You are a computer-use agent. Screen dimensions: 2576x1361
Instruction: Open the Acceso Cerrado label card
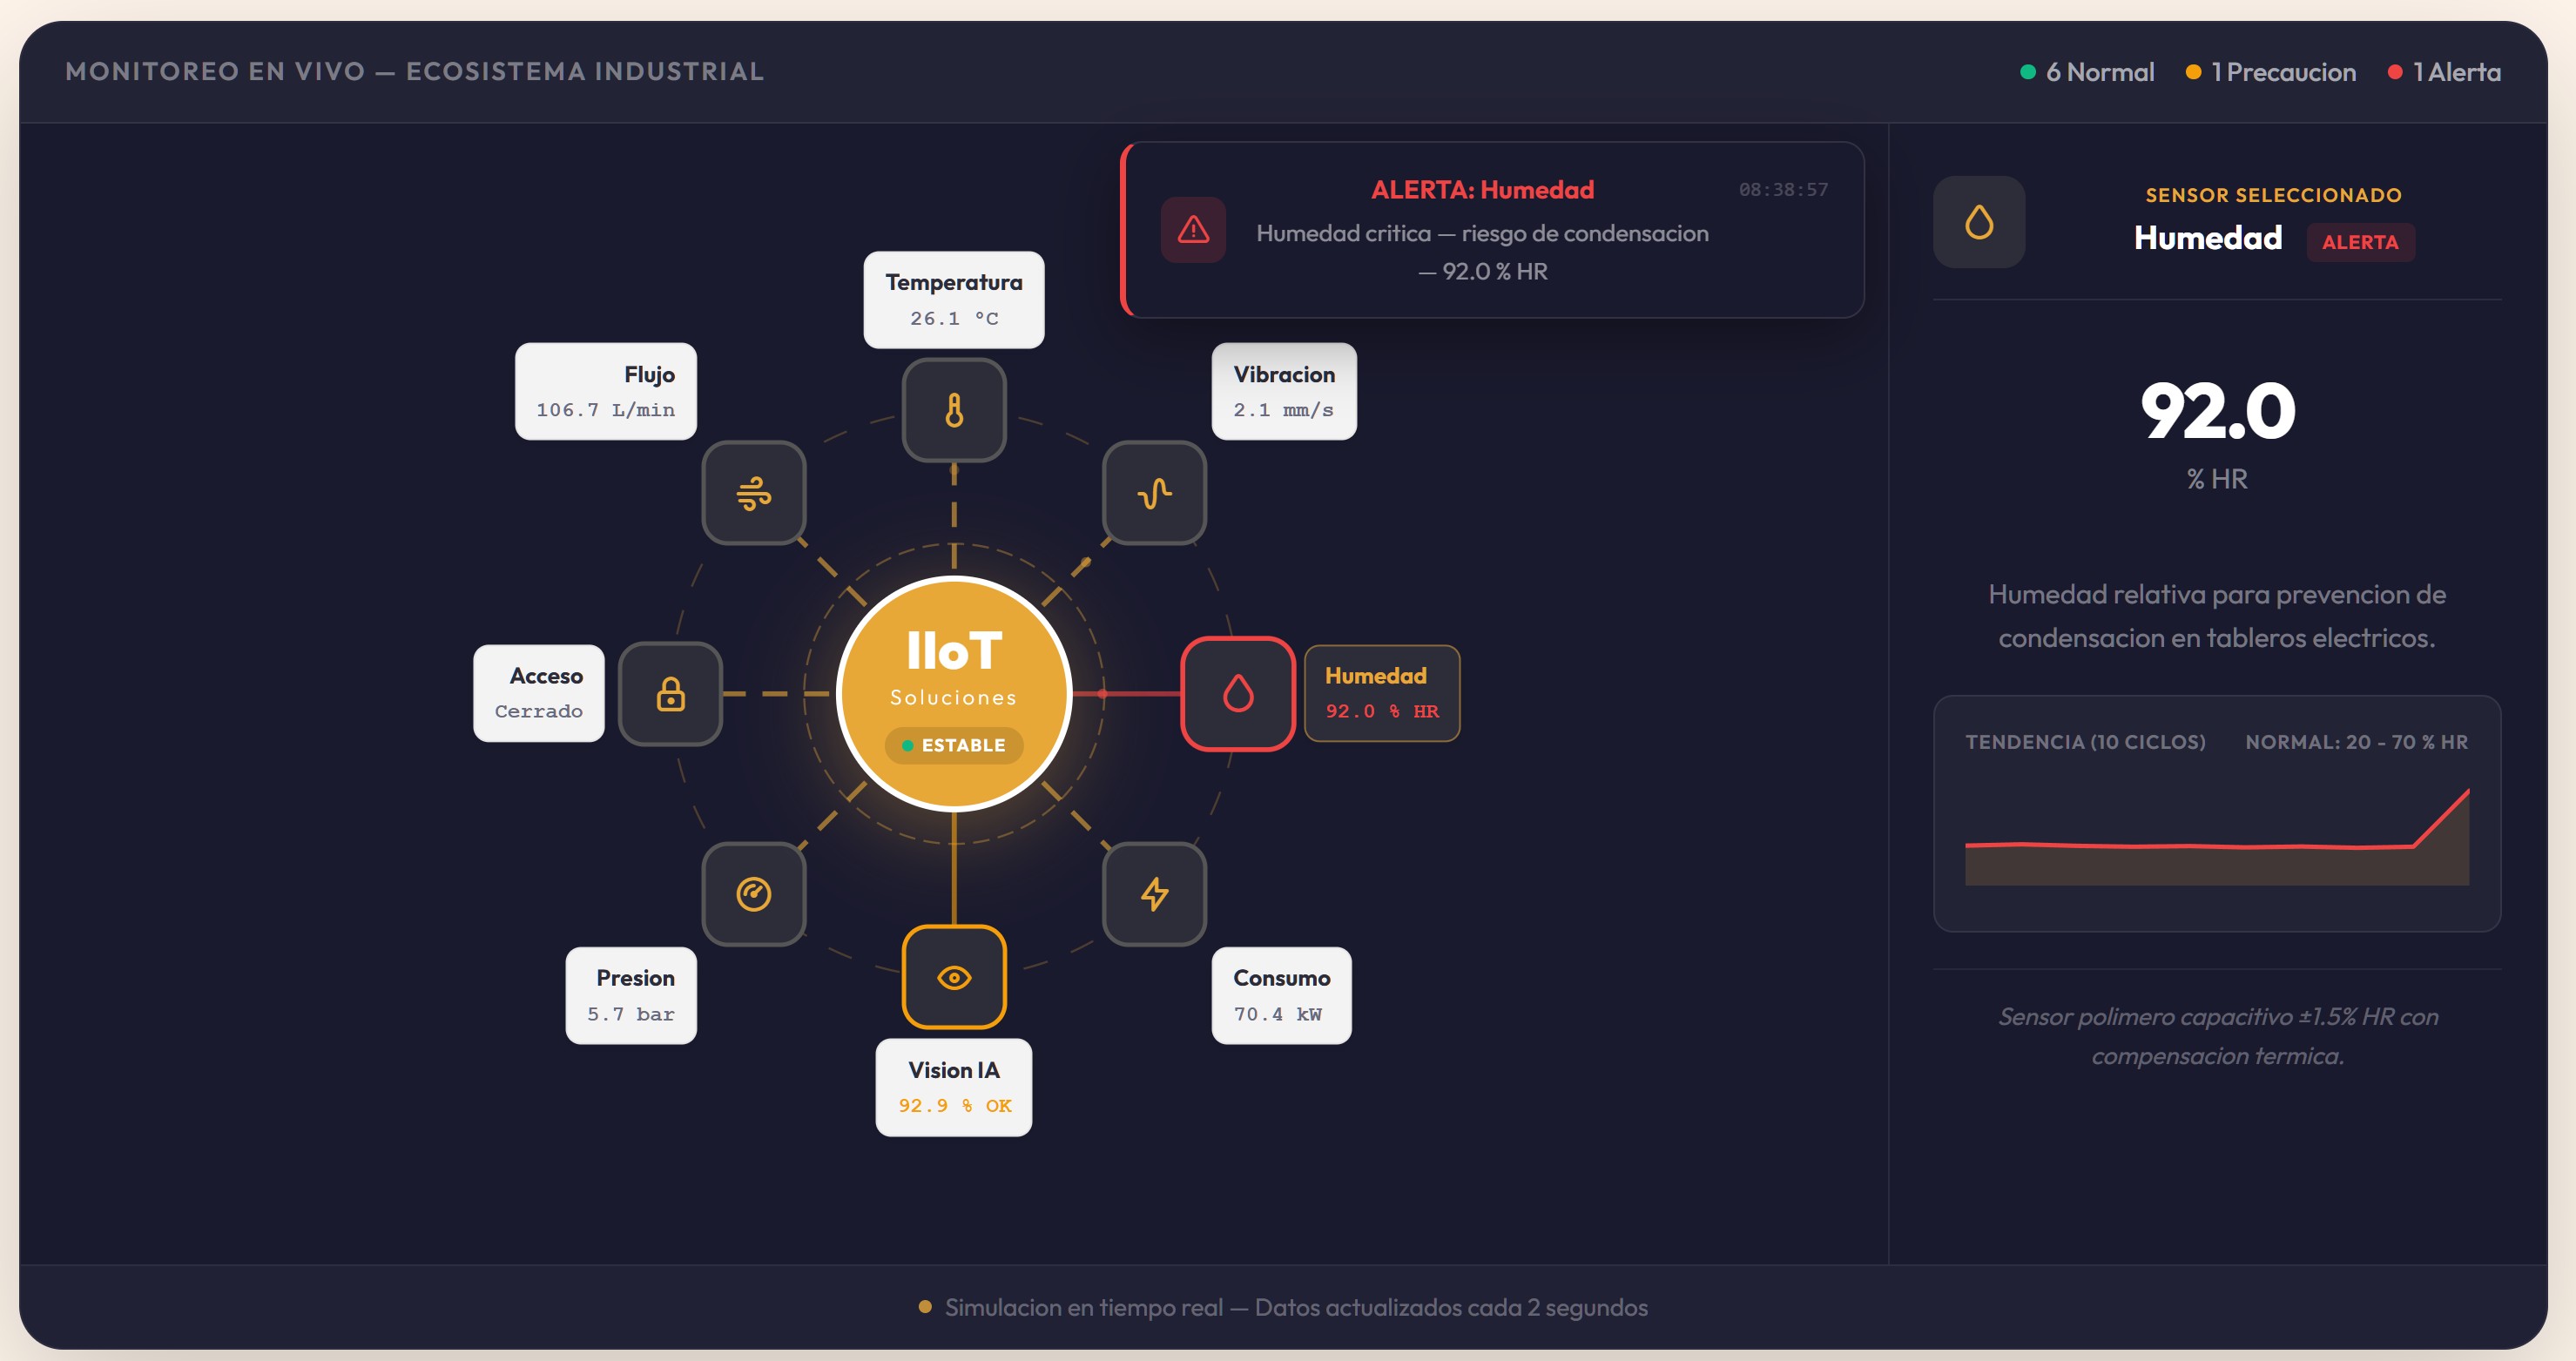[x=539, y=693]
